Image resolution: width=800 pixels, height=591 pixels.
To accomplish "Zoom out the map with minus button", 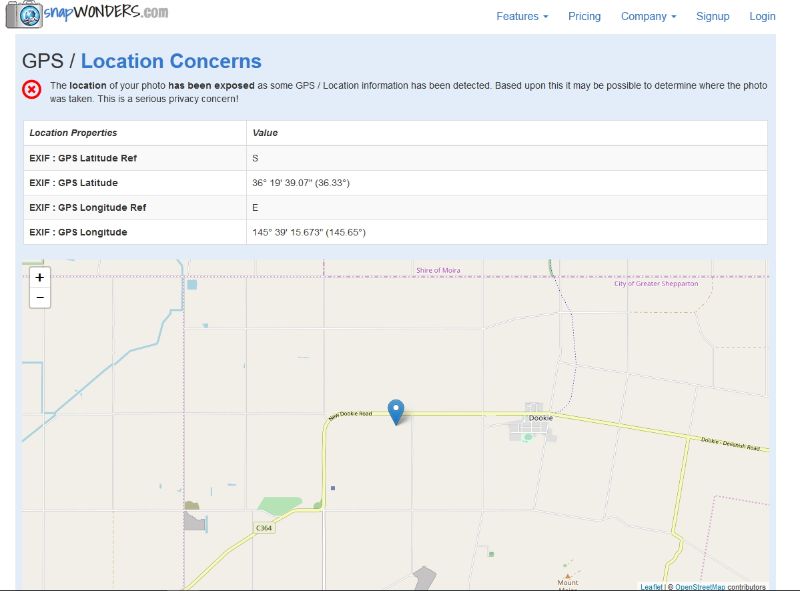I will point(40,298).
